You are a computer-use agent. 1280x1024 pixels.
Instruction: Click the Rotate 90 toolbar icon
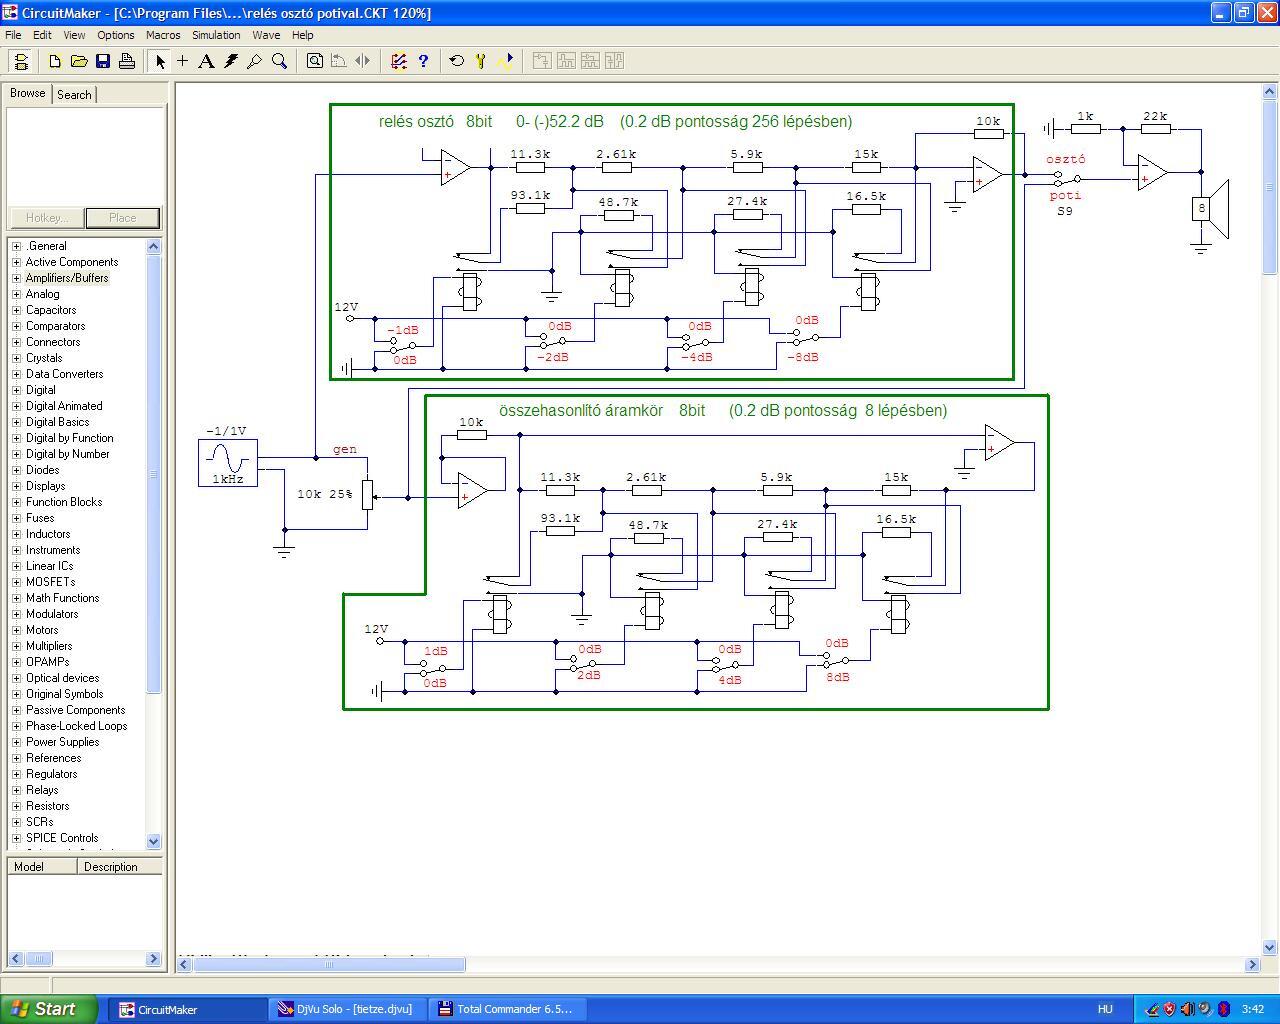[x=339, y=61]
